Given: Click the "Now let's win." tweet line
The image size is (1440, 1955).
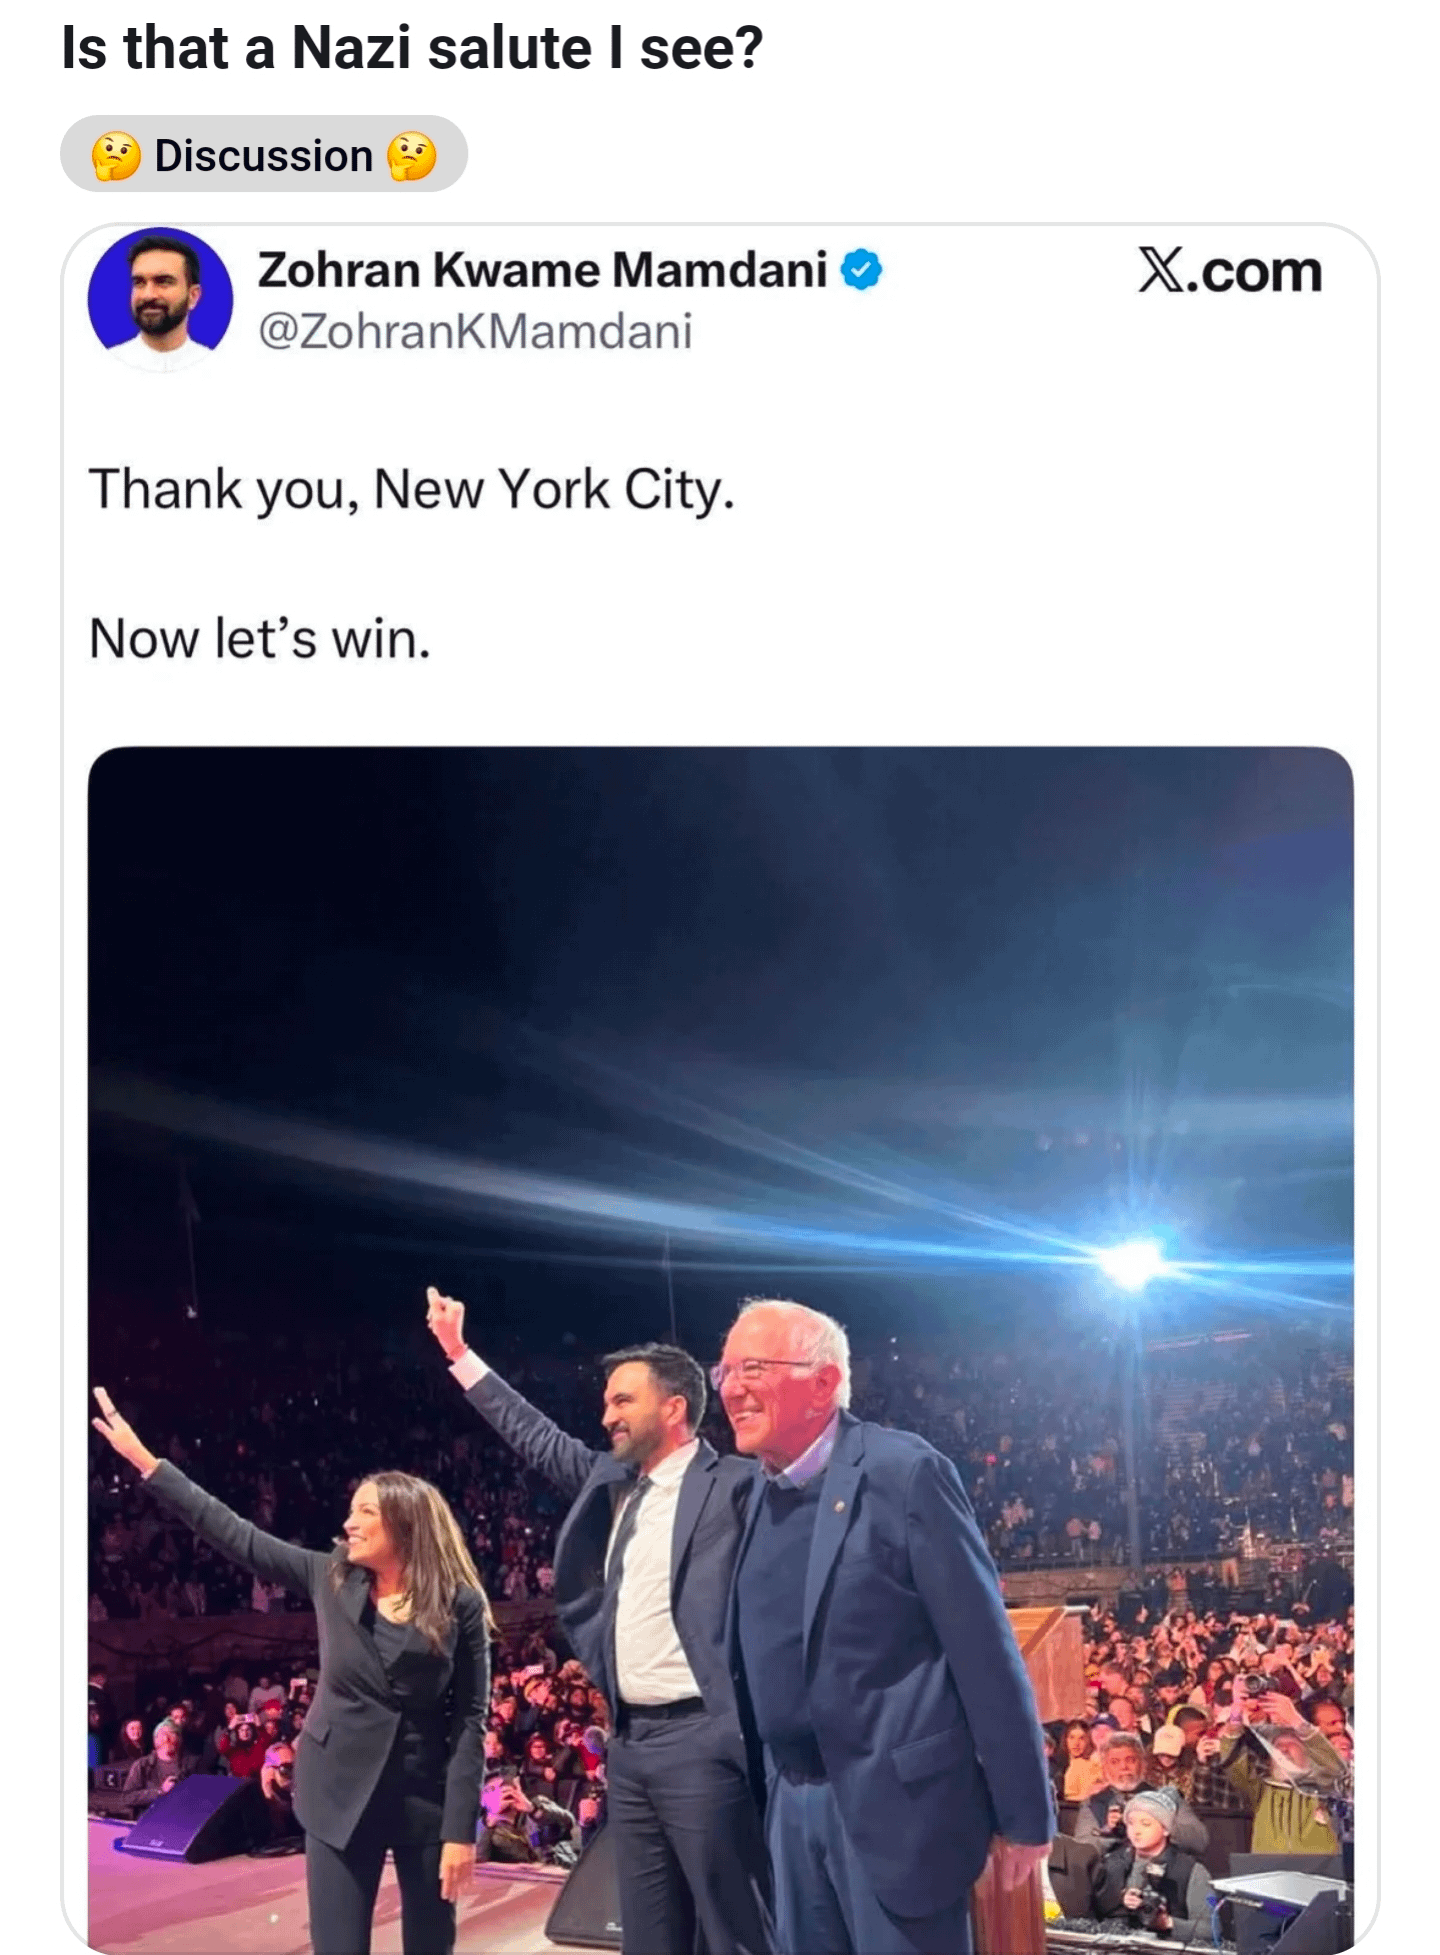Looking at the screenshot, I should 260,639.
